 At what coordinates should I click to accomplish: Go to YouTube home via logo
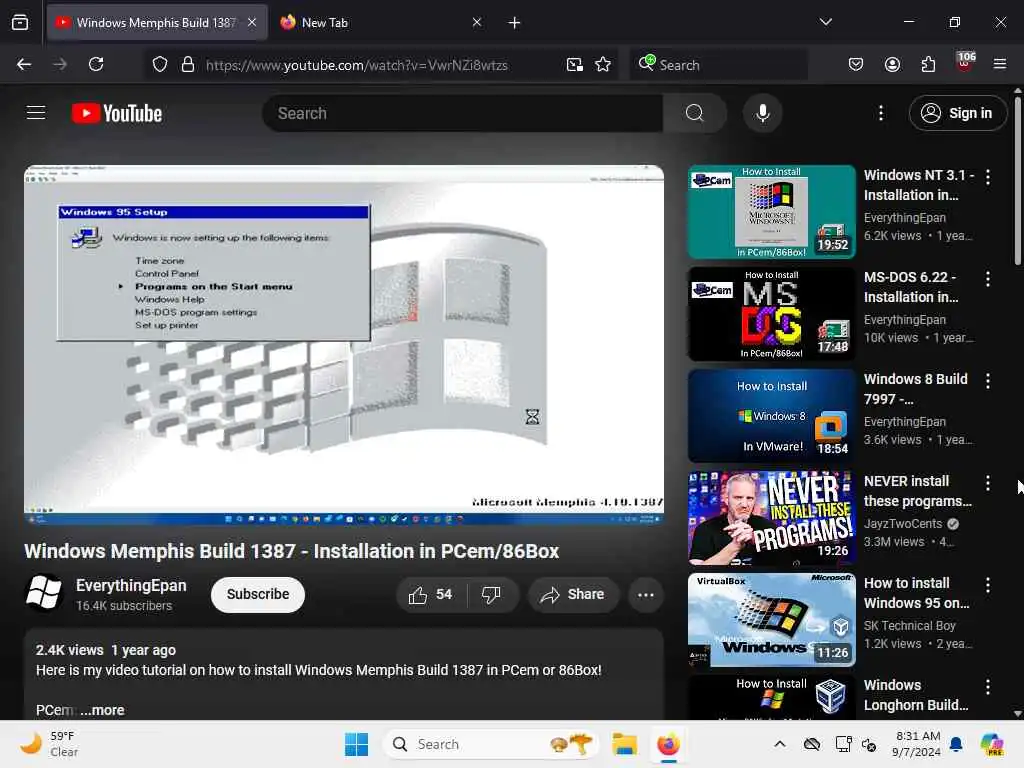coord(117,113)
